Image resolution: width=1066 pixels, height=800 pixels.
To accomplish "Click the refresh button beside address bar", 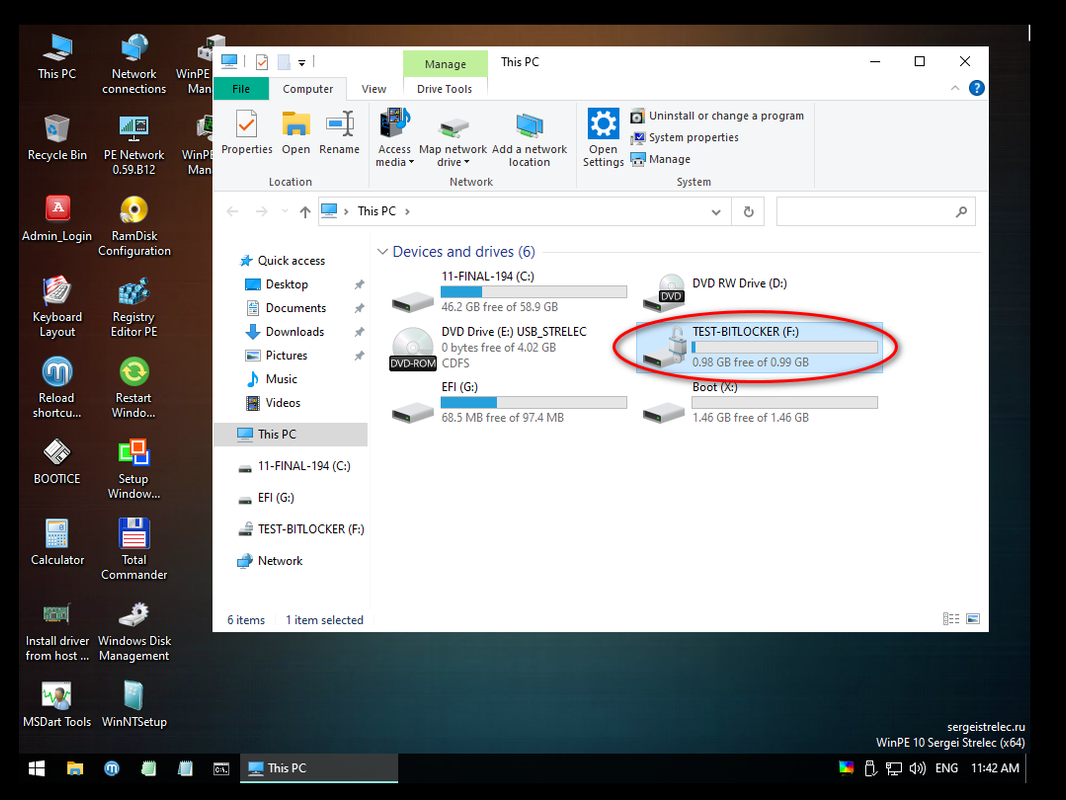I will (748, 211).
